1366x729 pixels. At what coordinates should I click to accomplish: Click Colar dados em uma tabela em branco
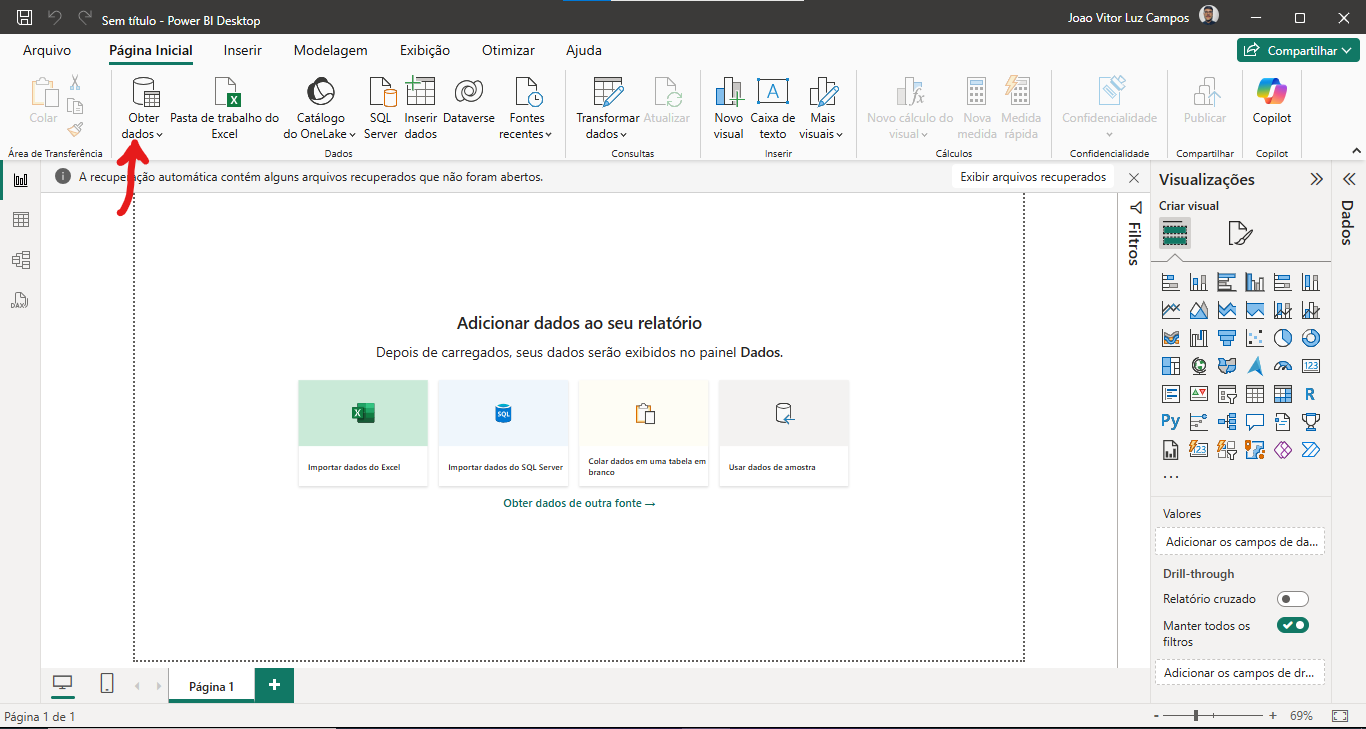643,433
